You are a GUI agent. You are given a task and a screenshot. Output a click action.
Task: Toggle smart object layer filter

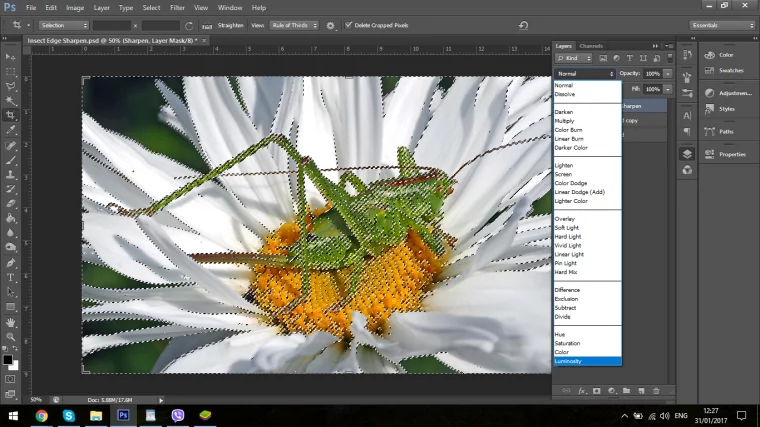(657, 58)
